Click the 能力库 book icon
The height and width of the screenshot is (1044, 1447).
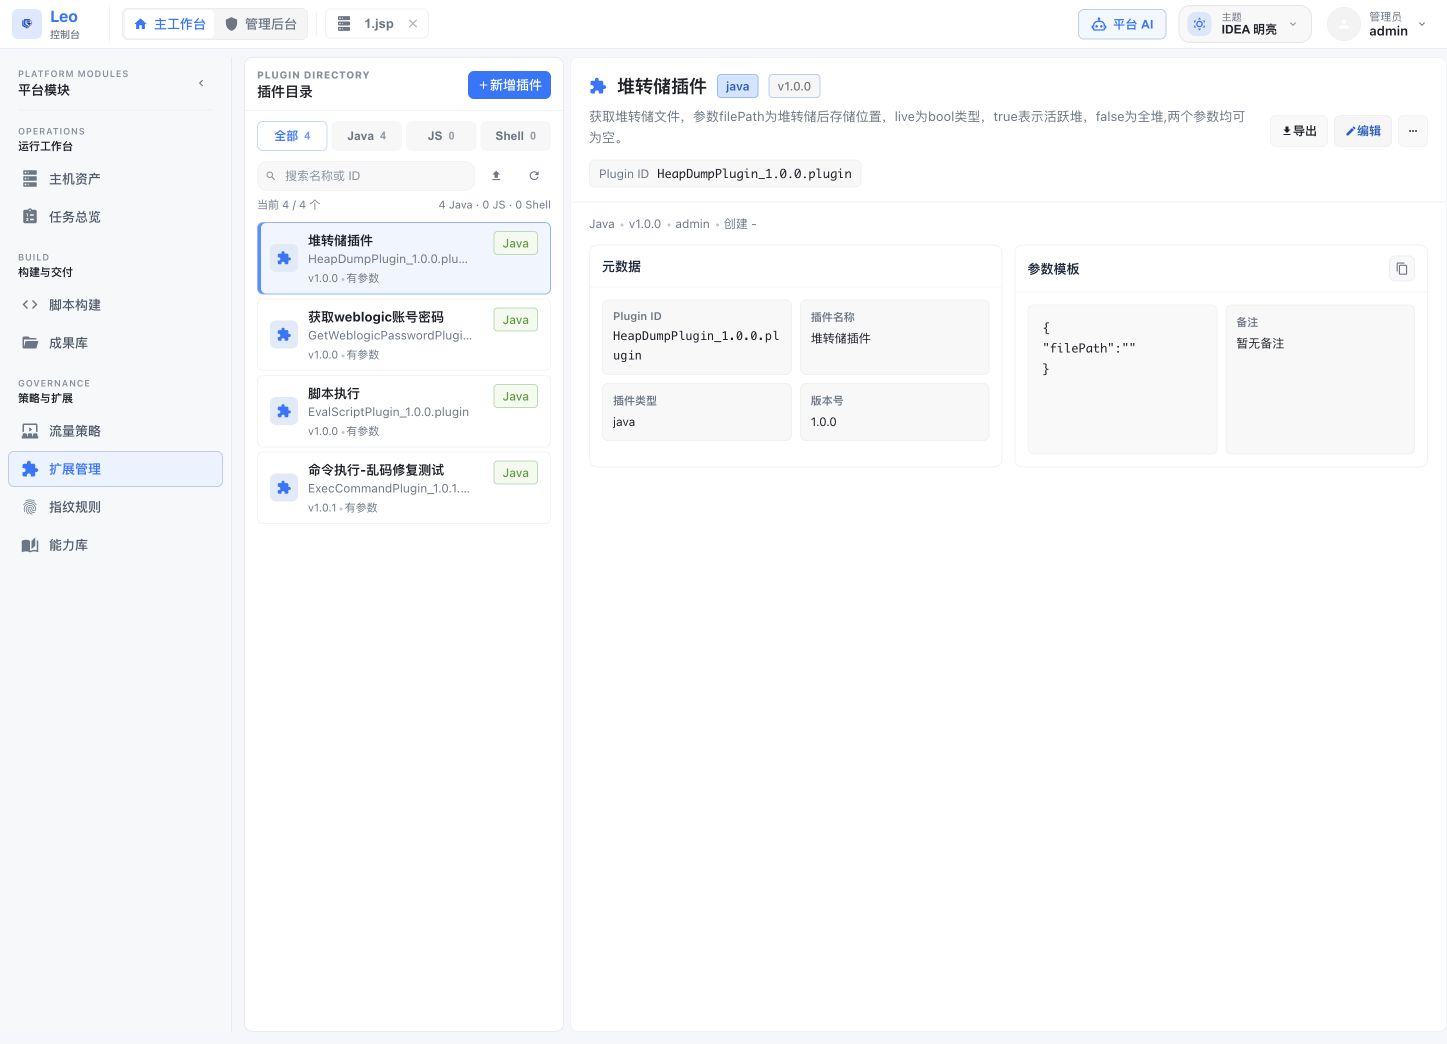coord(30,545)
